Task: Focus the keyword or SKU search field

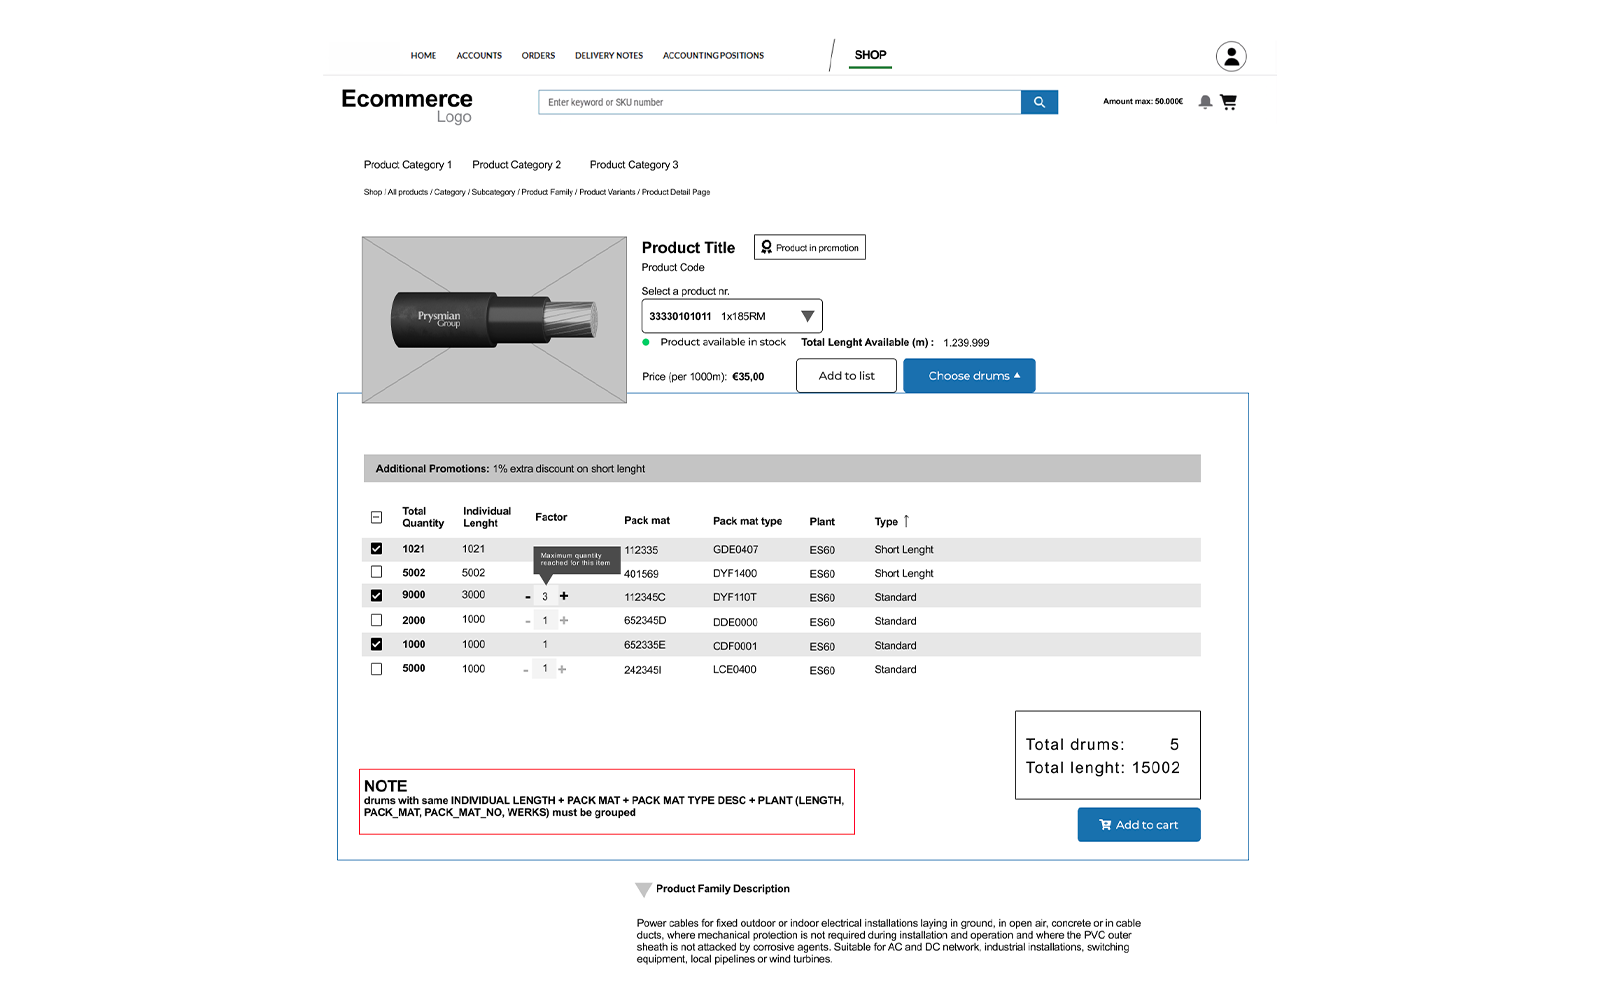Action: click(780, 102)
